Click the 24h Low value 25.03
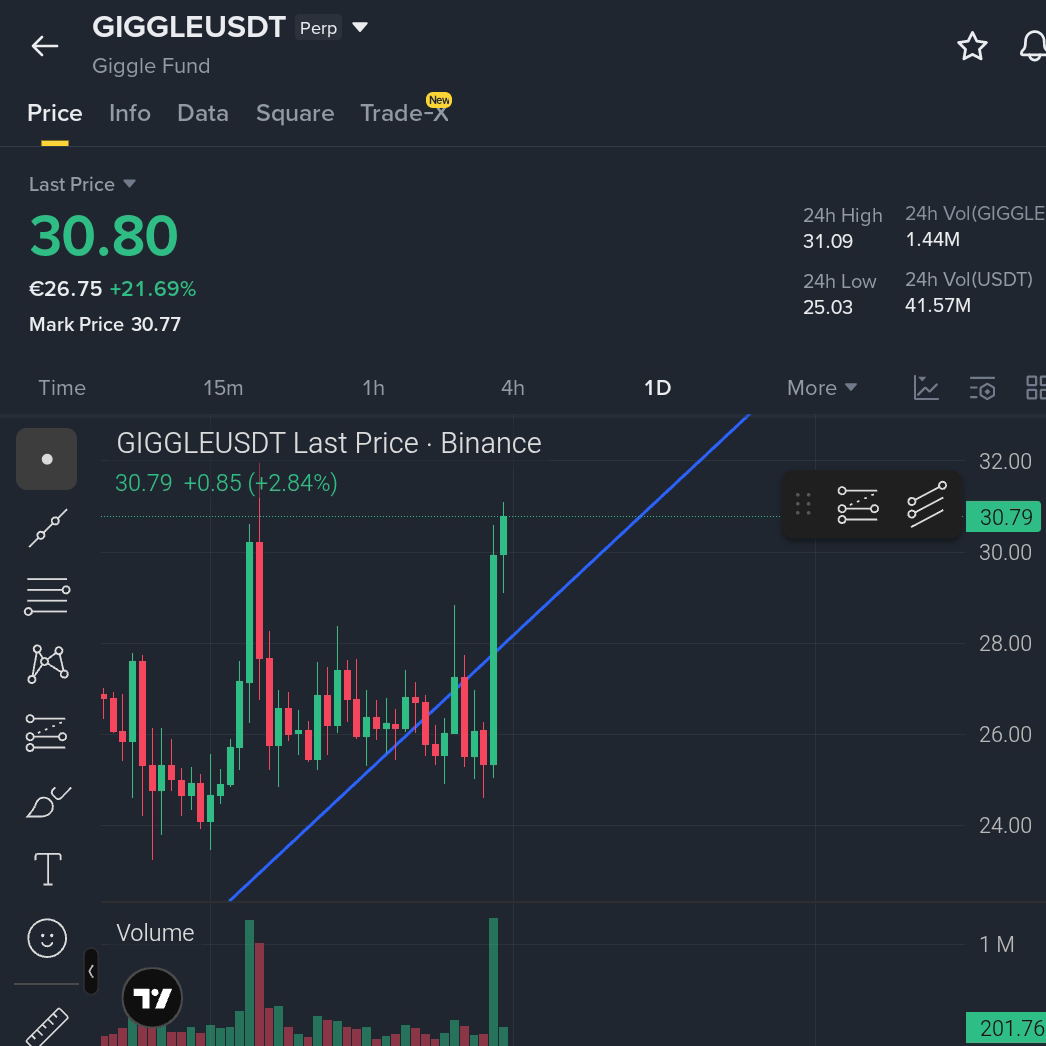Screen dimensions: 1046x1046 828,307
